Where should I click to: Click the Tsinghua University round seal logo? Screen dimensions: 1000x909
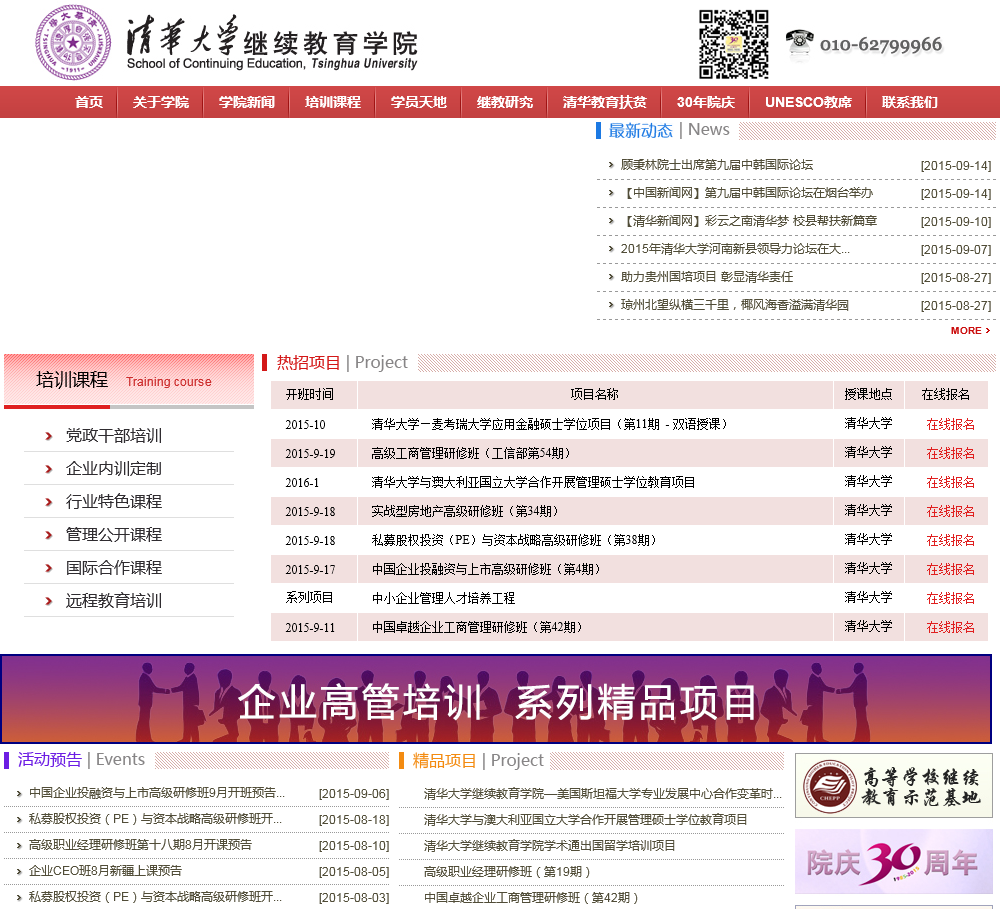(73, 42)
